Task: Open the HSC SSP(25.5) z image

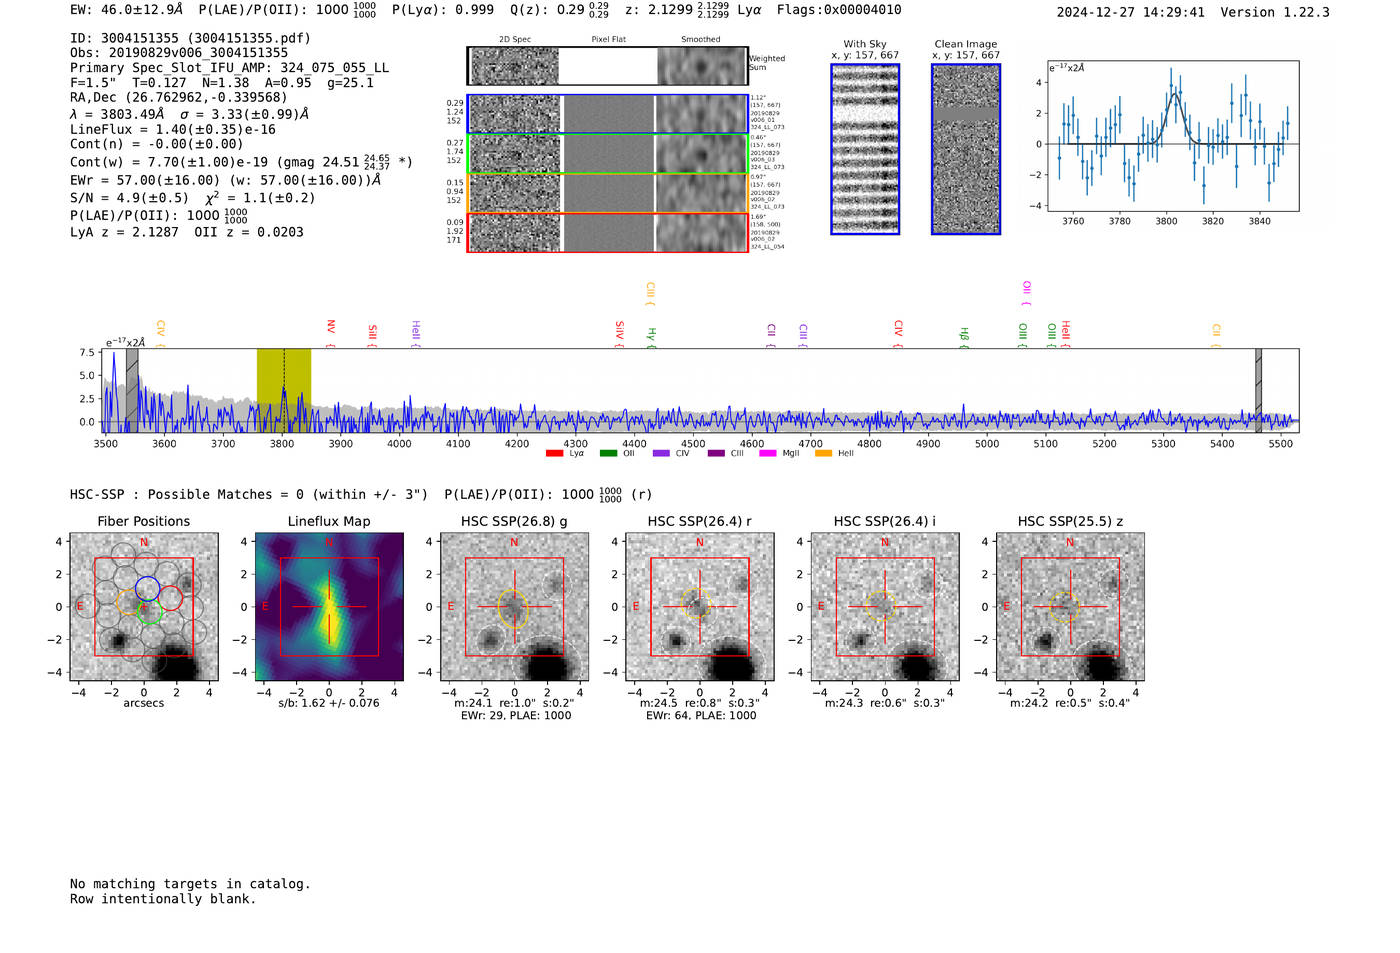Action: click(1070, 607)
